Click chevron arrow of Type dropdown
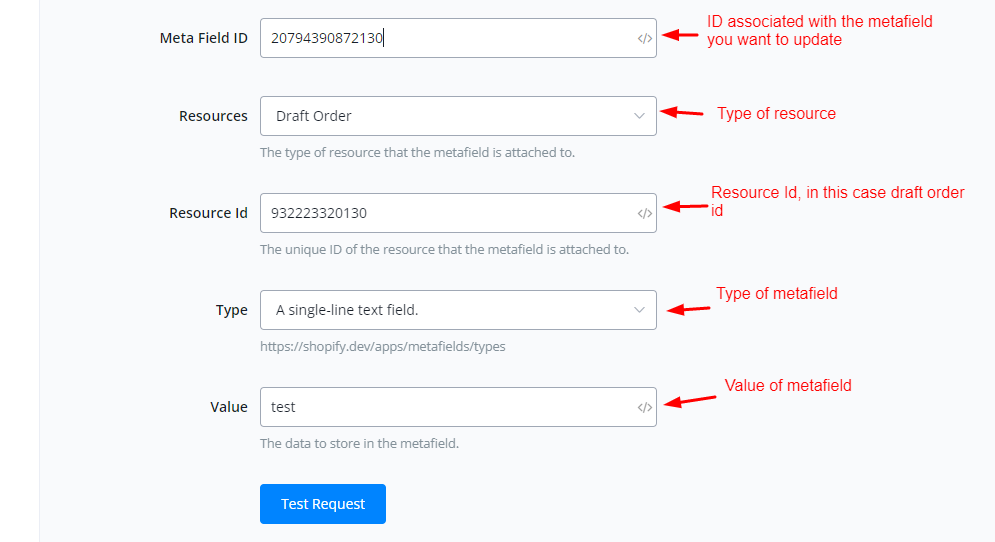The width and height of the screenshot is (995, 542). coord(640,310)
